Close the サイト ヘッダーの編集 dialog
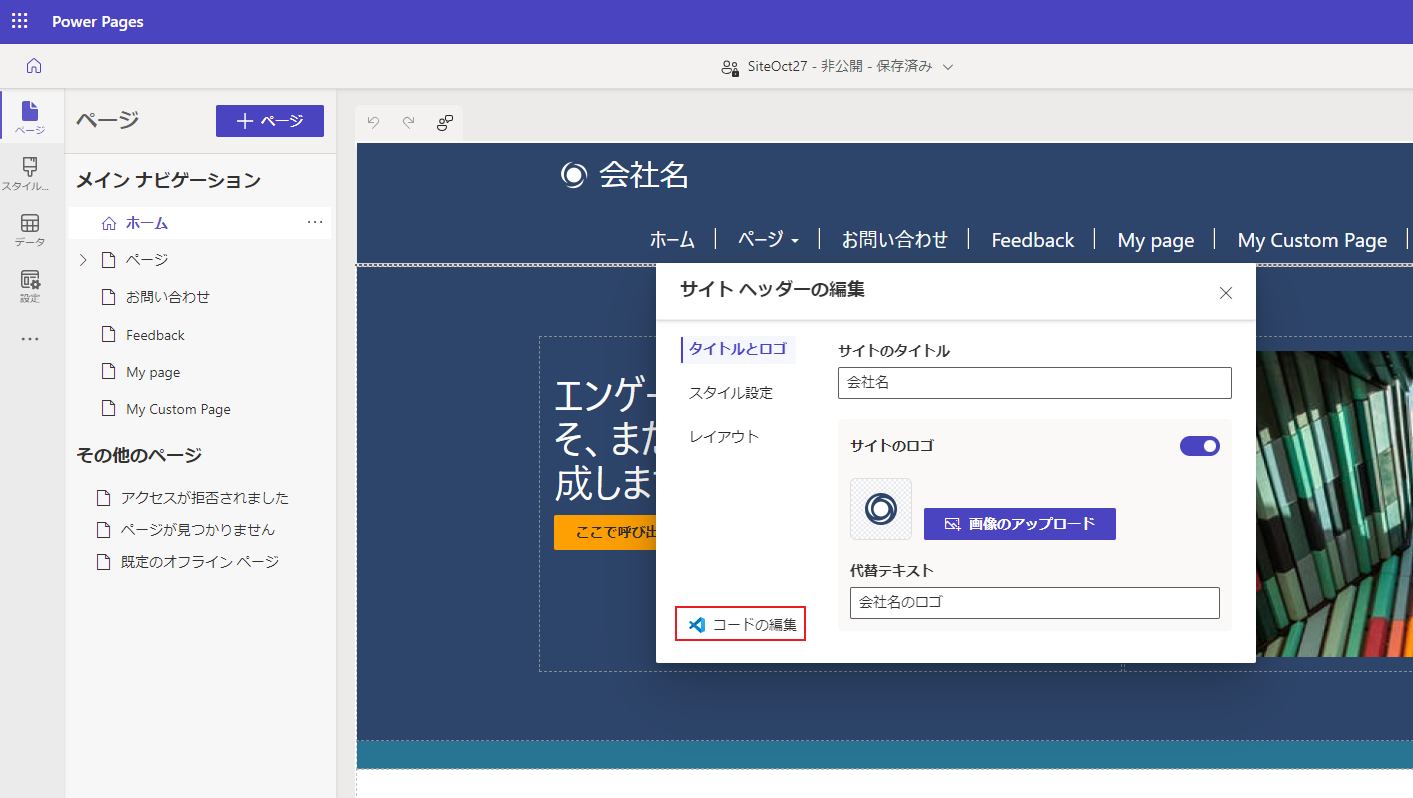 (x=1226, y=293)
